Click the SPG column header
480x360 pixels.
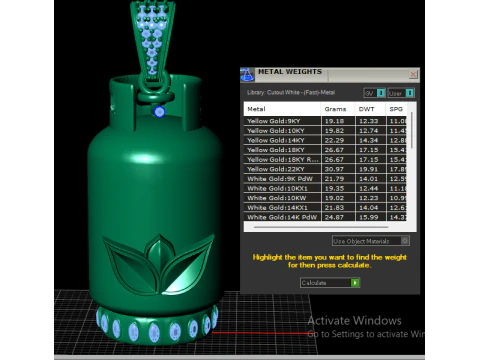(396, 109)
